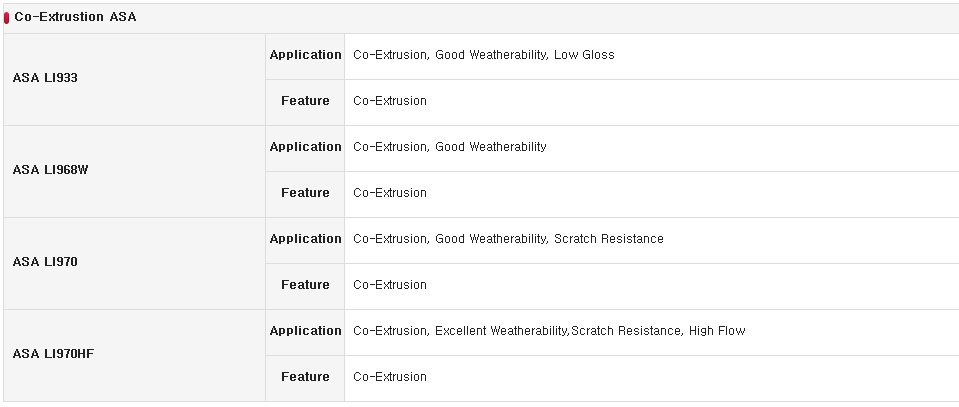
Task: Click the Application label for ASA LI933
Action: (305, 54)
